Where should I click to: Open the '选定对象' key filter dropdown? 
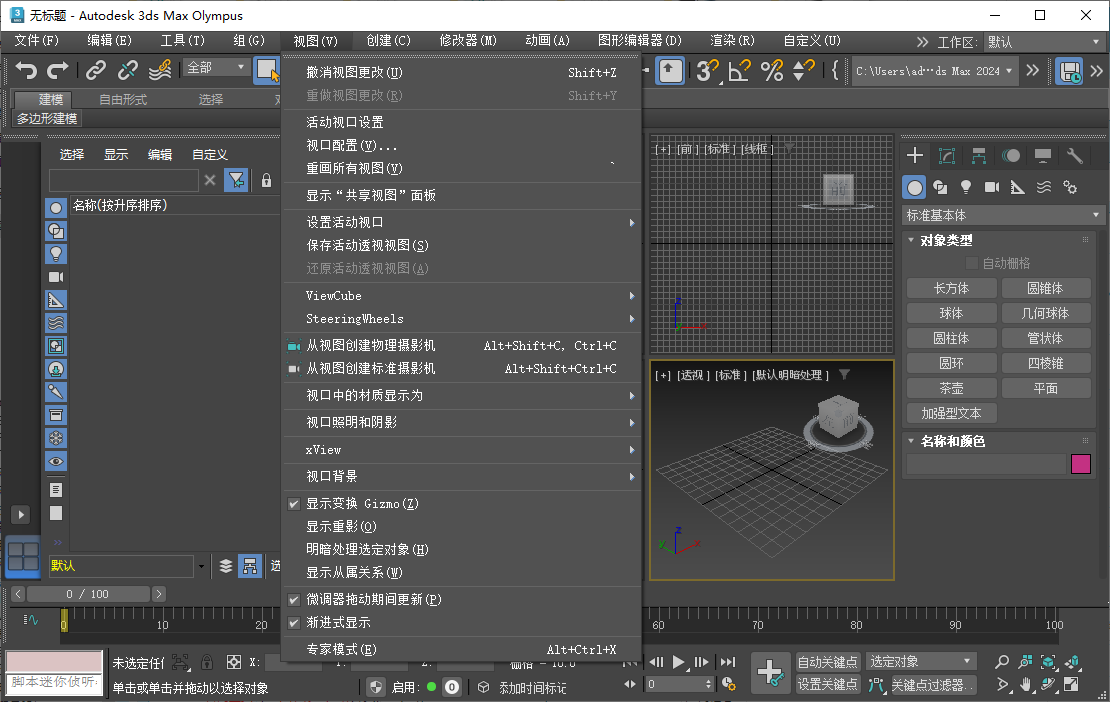921,662
